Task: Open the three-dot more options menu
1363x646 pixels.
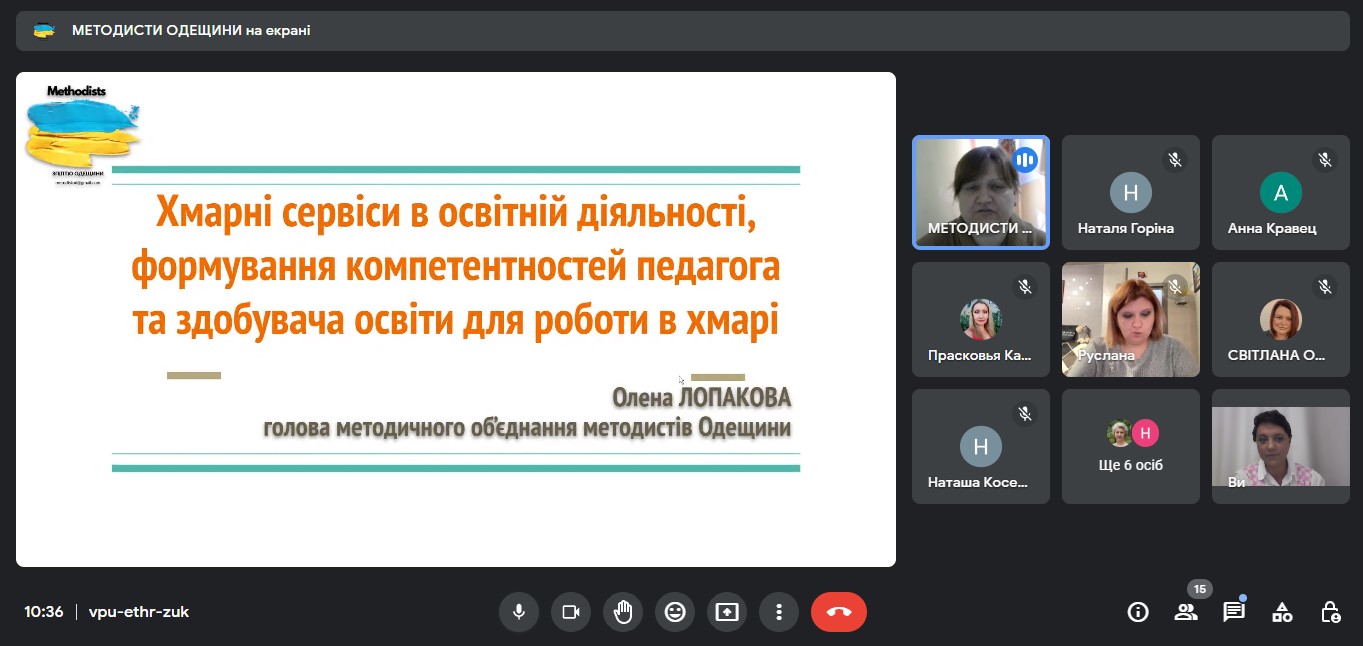Action: coord(779,612)
